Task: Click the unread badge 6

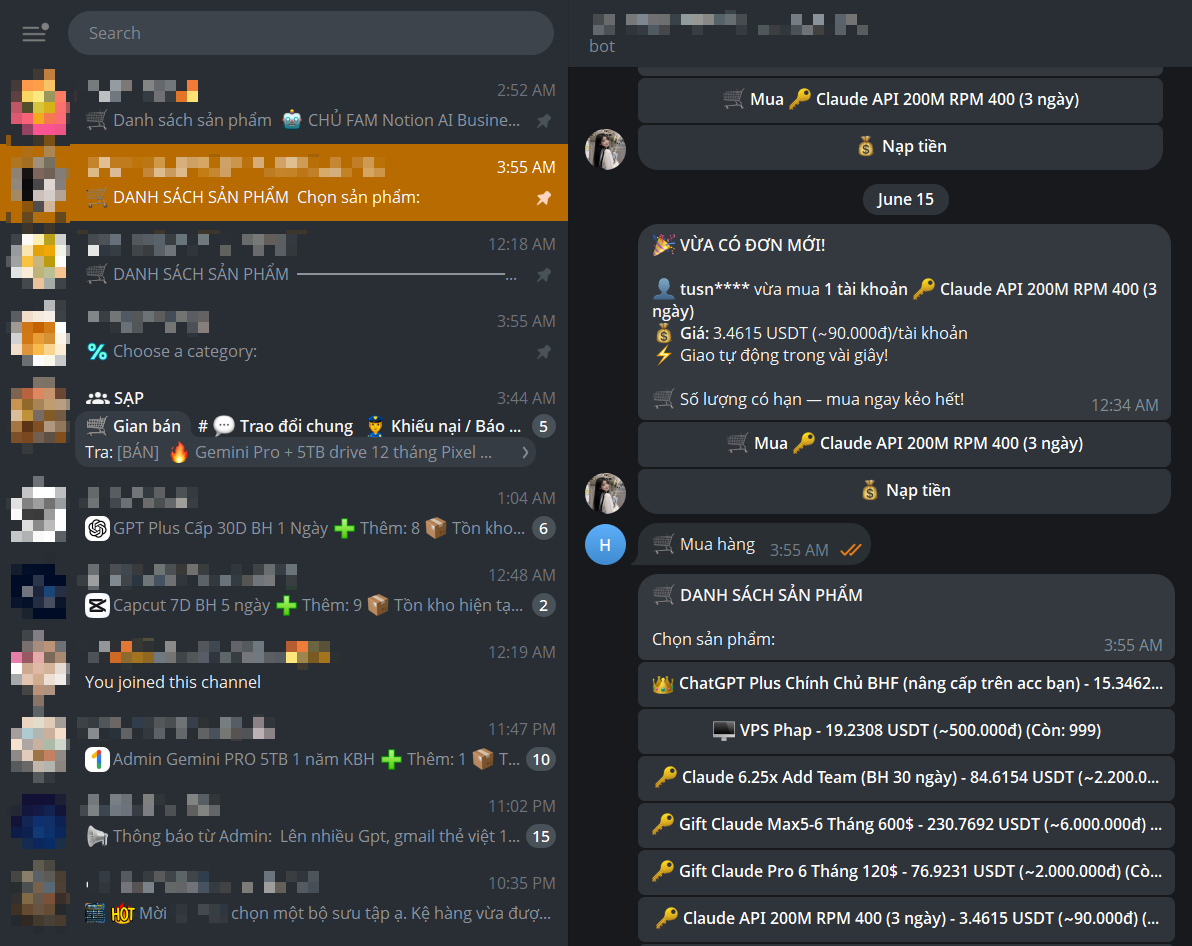Action: (543, 529)
